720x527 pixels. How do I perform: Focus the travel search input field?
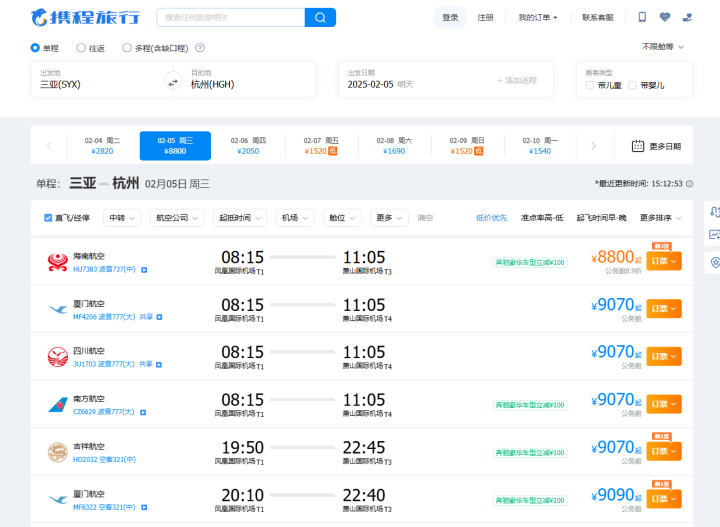coord(231,17)
